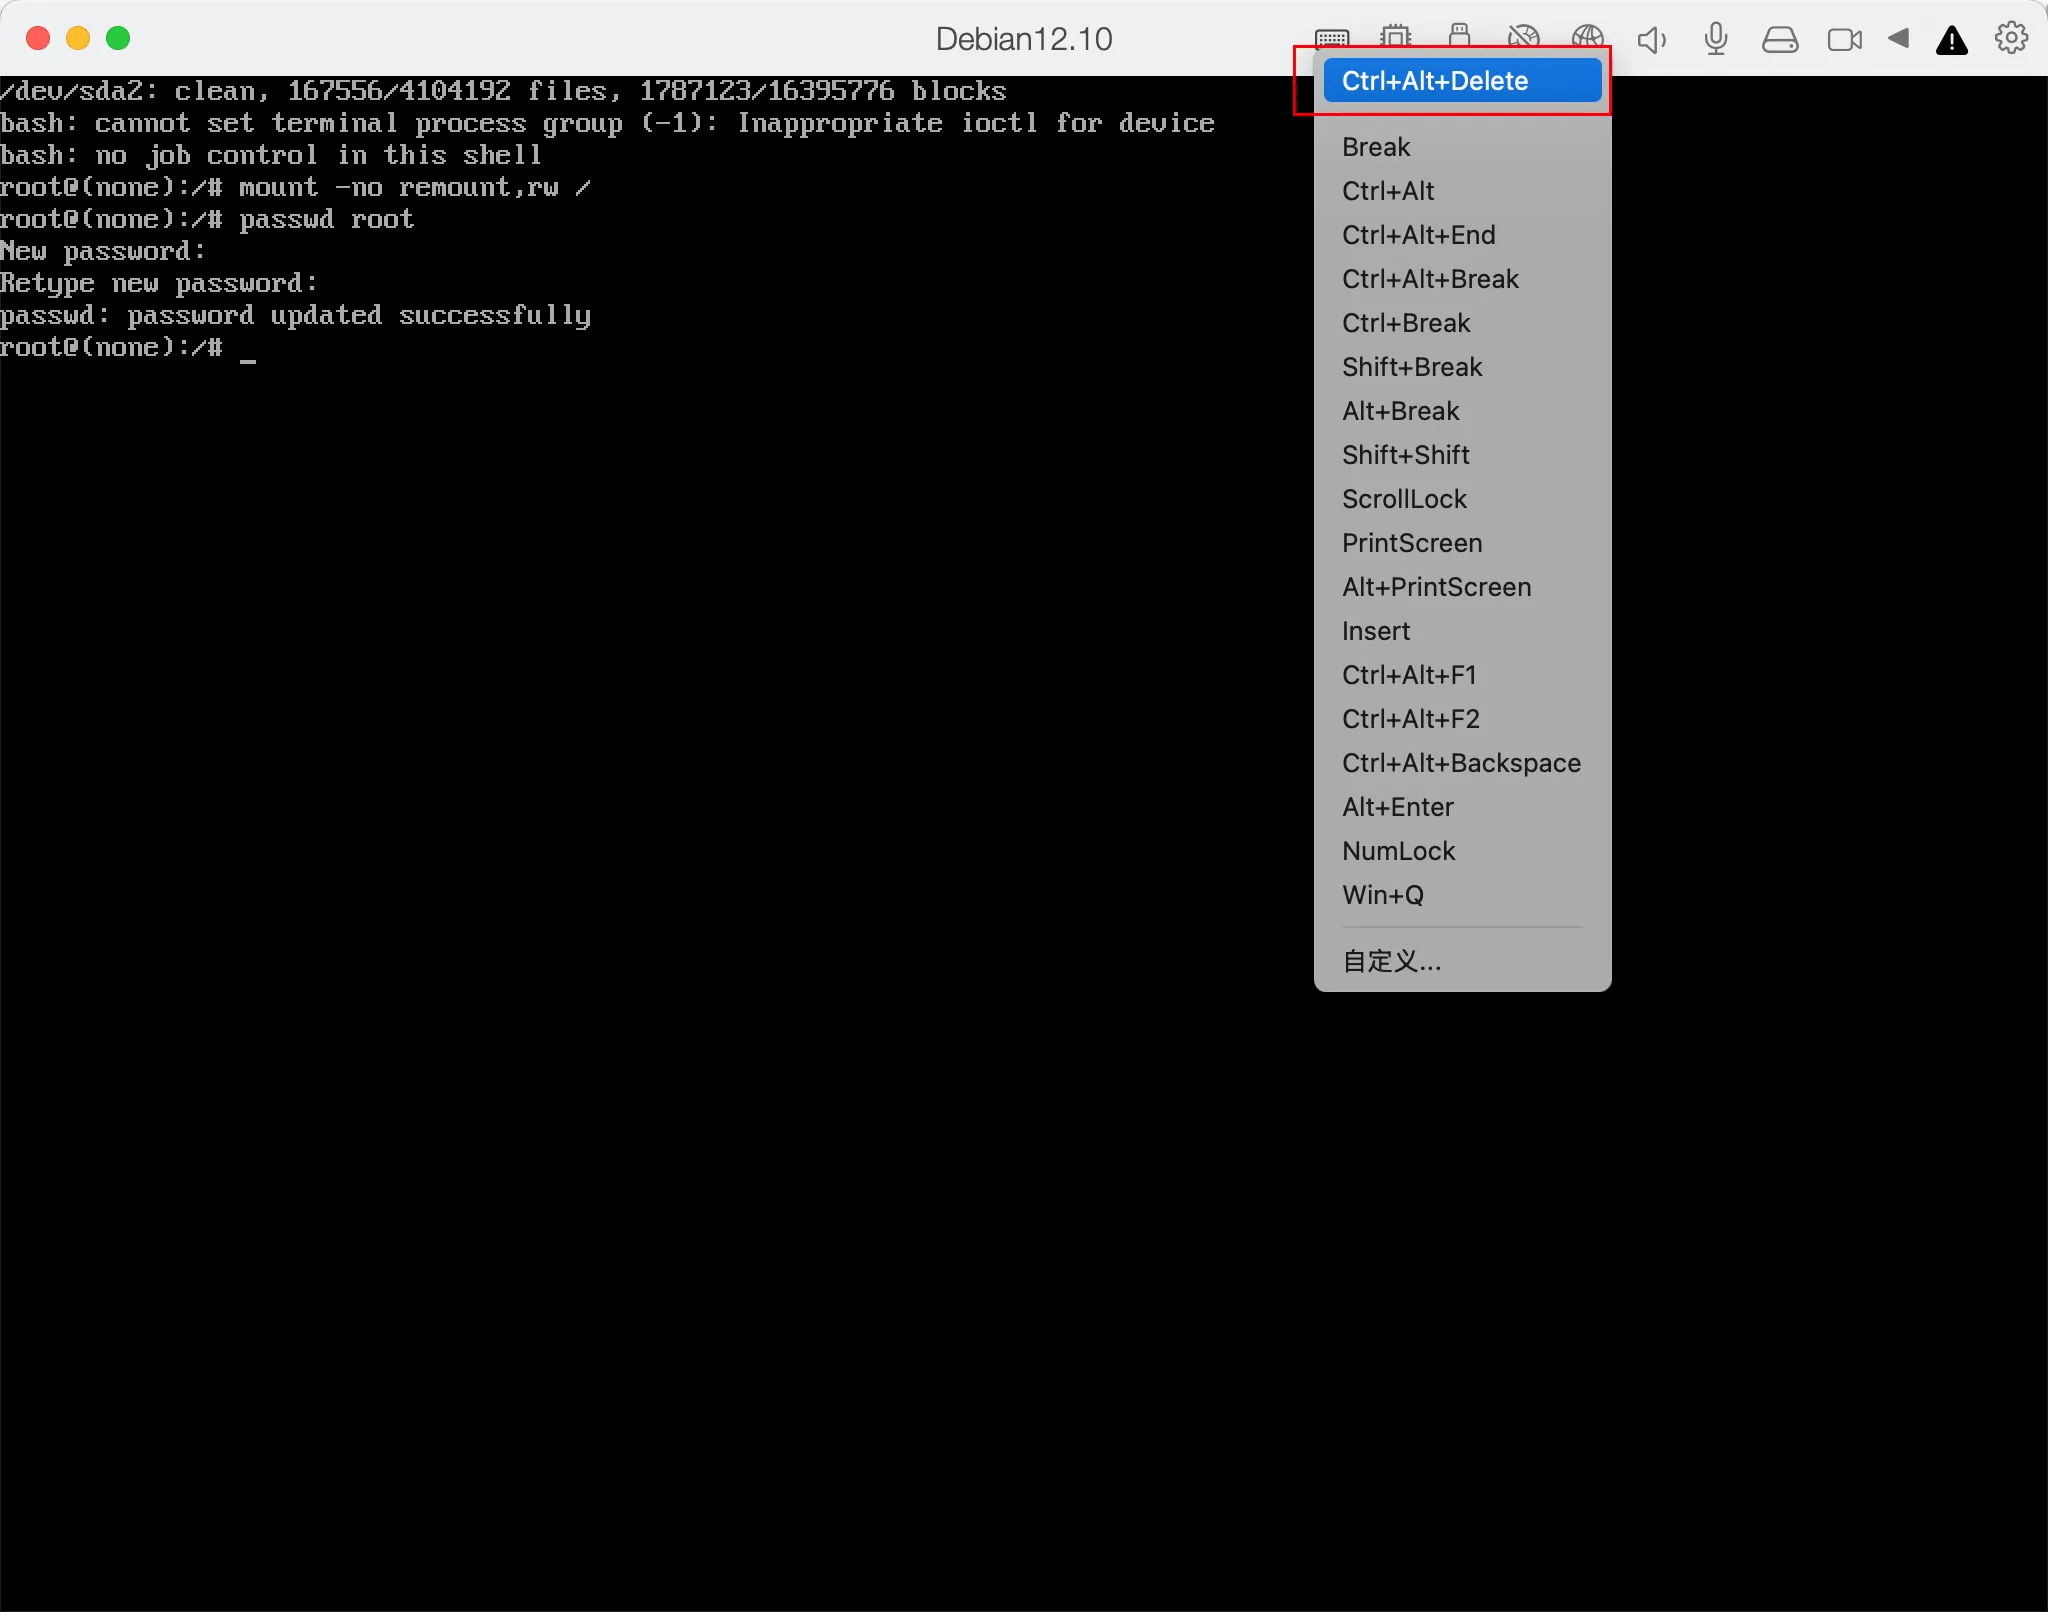Open the CPU chip settings icon
2048x1612 pixels.
click(1395, 38)
